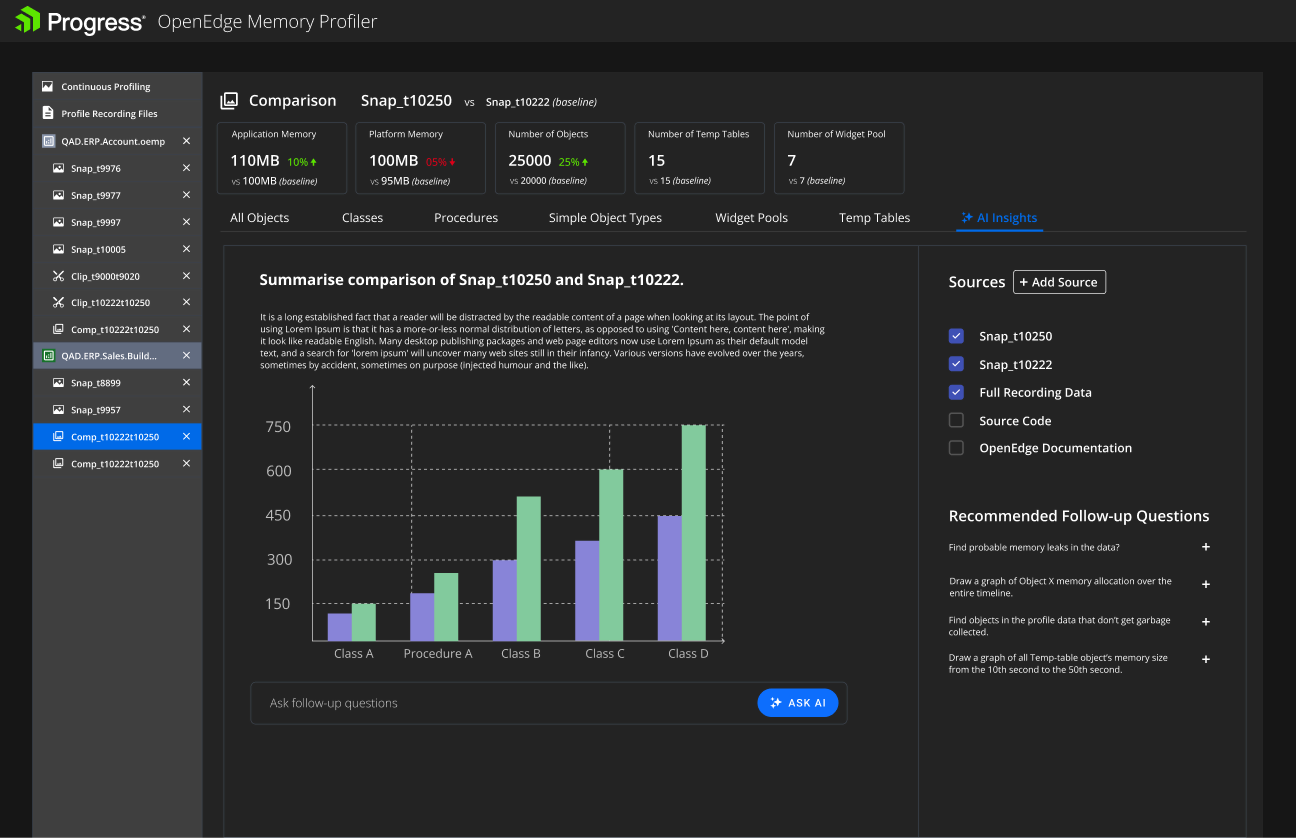The height and width of the screenshot is (838, 1296).
Task: Open the Snap_t8899 snapshot
Action: tap(96, 383)
